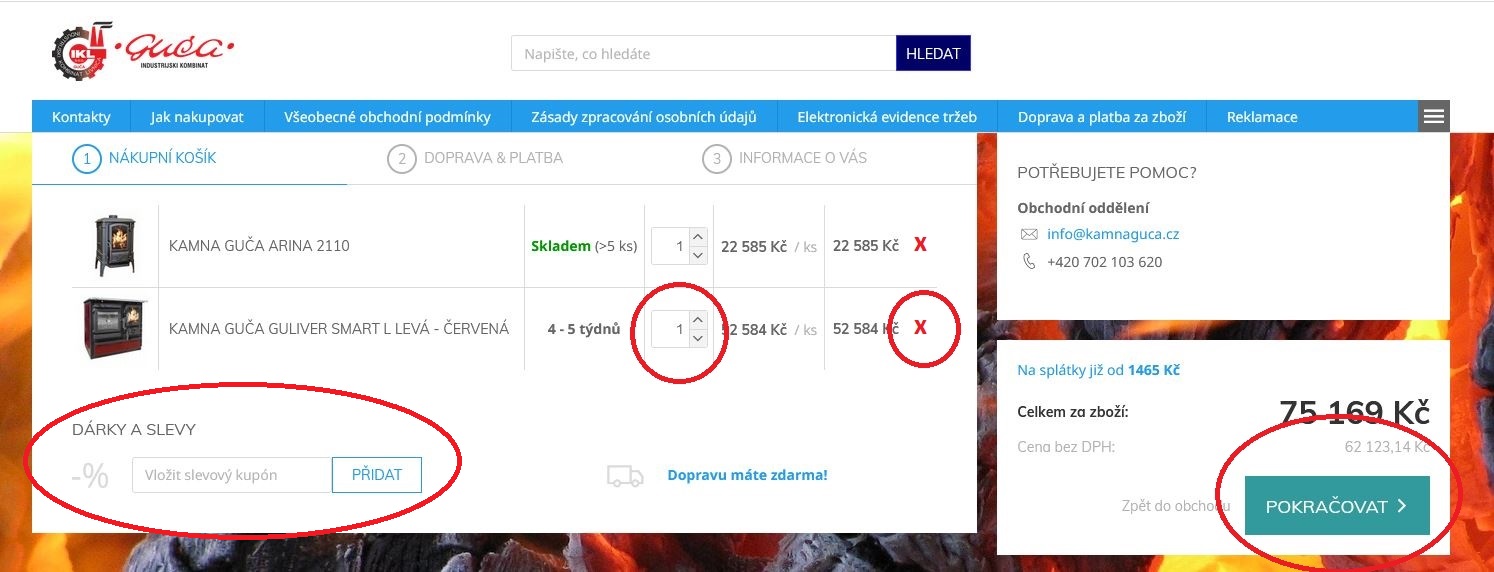The image size is (1494, 572).
Task: Increase quantity of Guliver Smart L
Action: tap(698, 319)
